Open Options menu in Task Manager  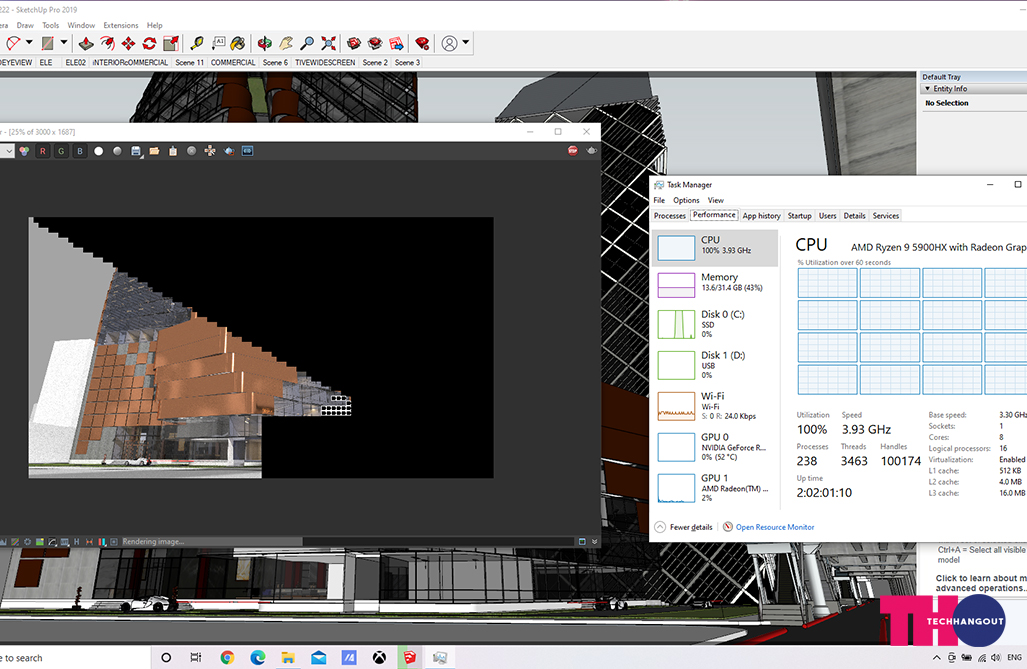tap(686, 201)
